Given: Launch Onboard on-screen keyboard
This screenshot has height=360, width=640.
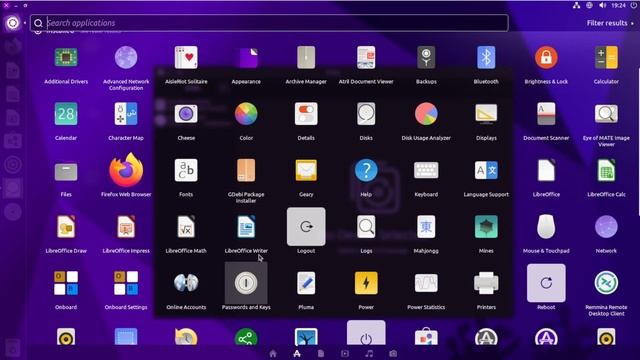Looking at the screenshot, I should tap(66, 283).
